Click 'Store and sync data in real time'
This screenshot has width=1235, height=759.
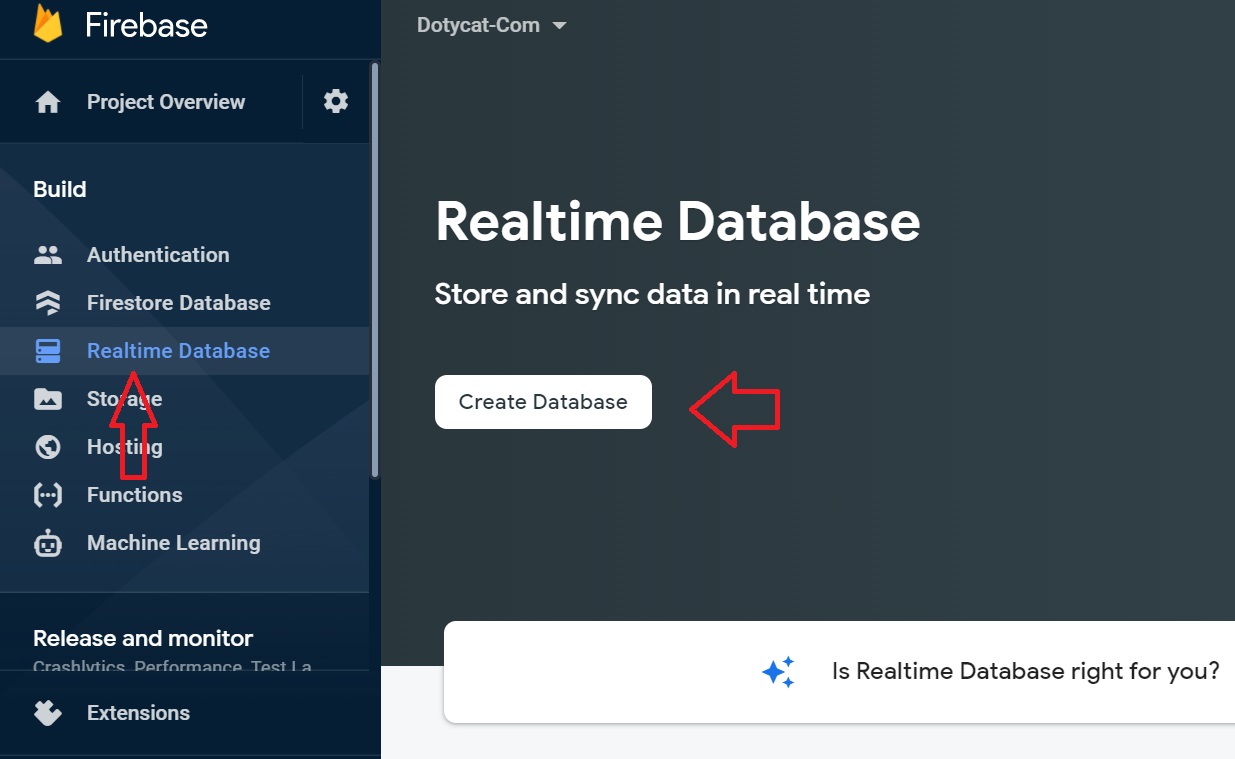click(x=652, y=294)
